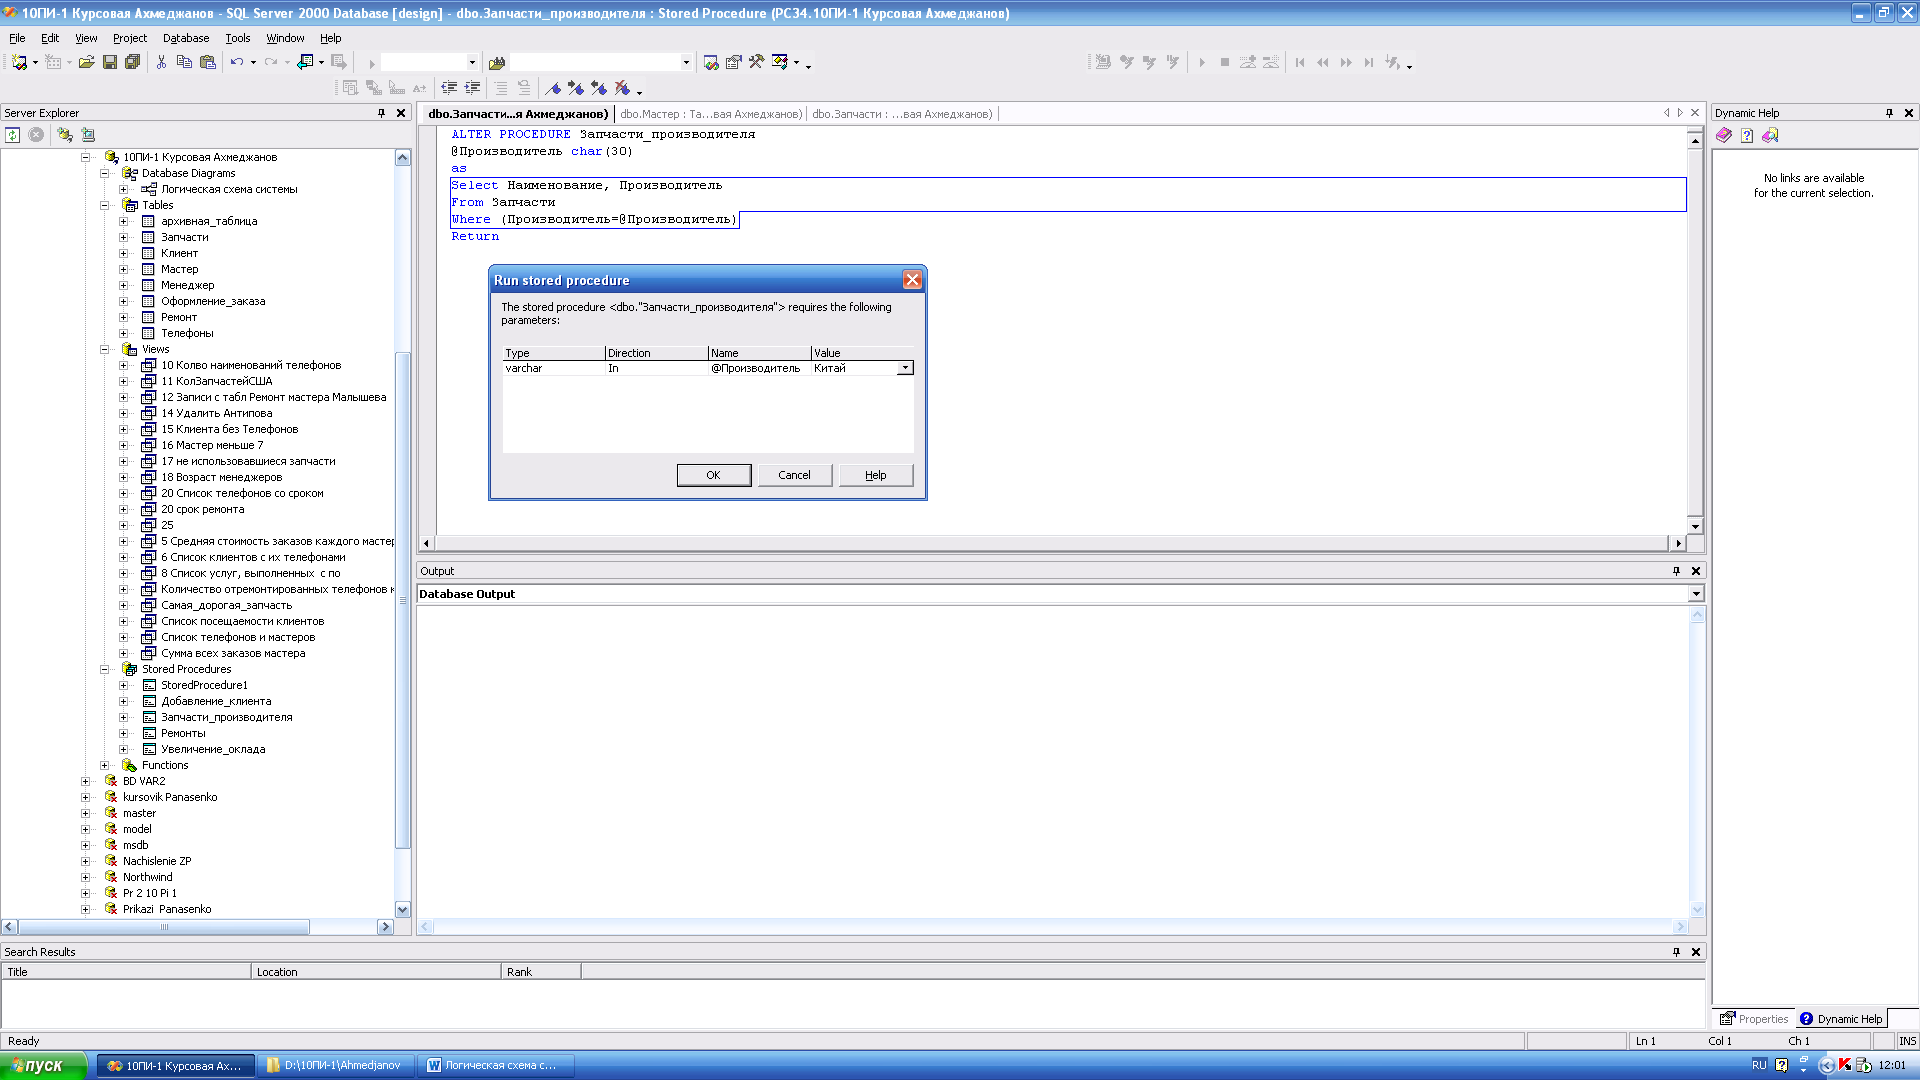
Task: Open the Solution Explorer toolbar icon
Action: (x=711, y=62)
